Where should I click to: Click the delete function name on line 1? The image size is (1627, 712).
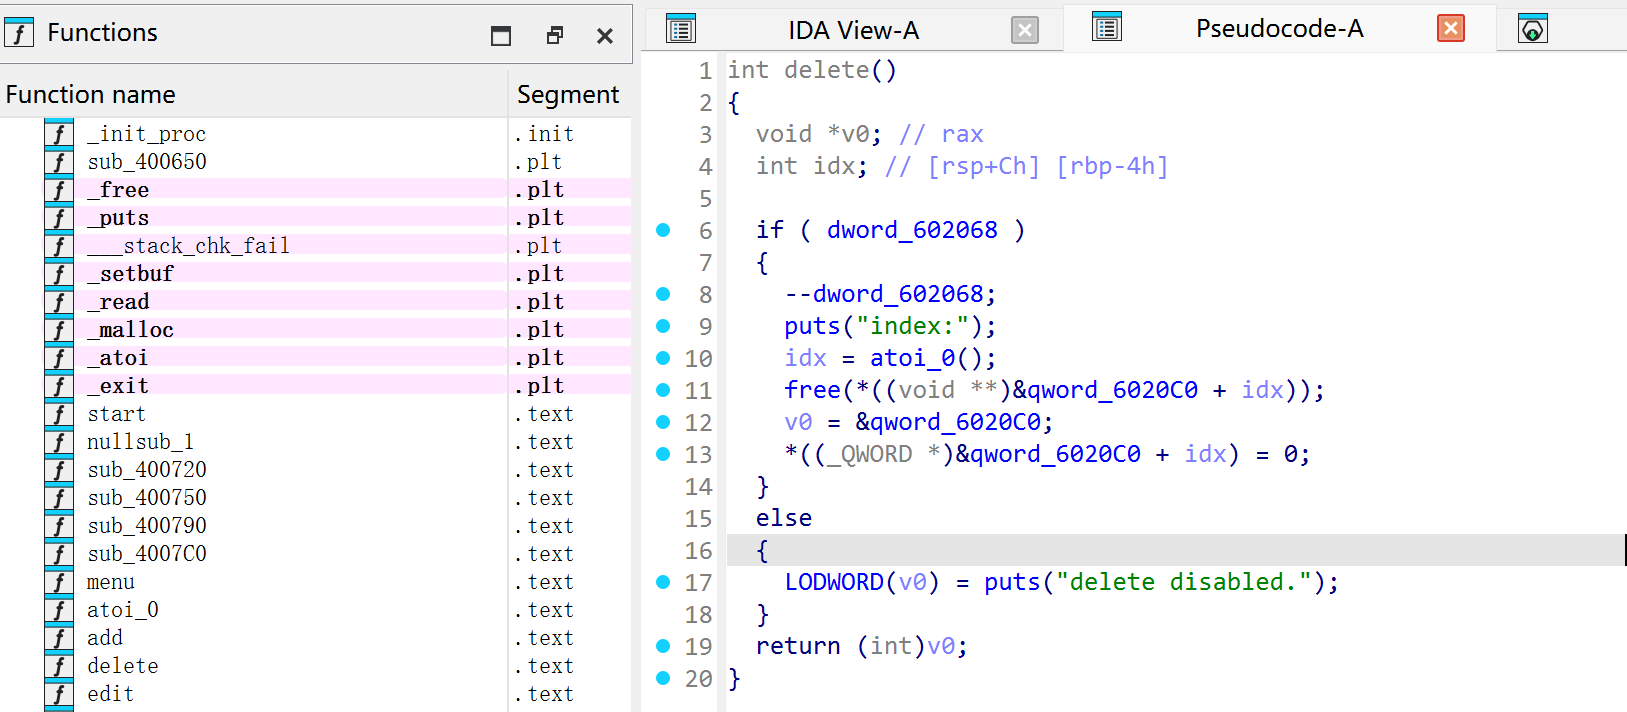coord(827,70)
